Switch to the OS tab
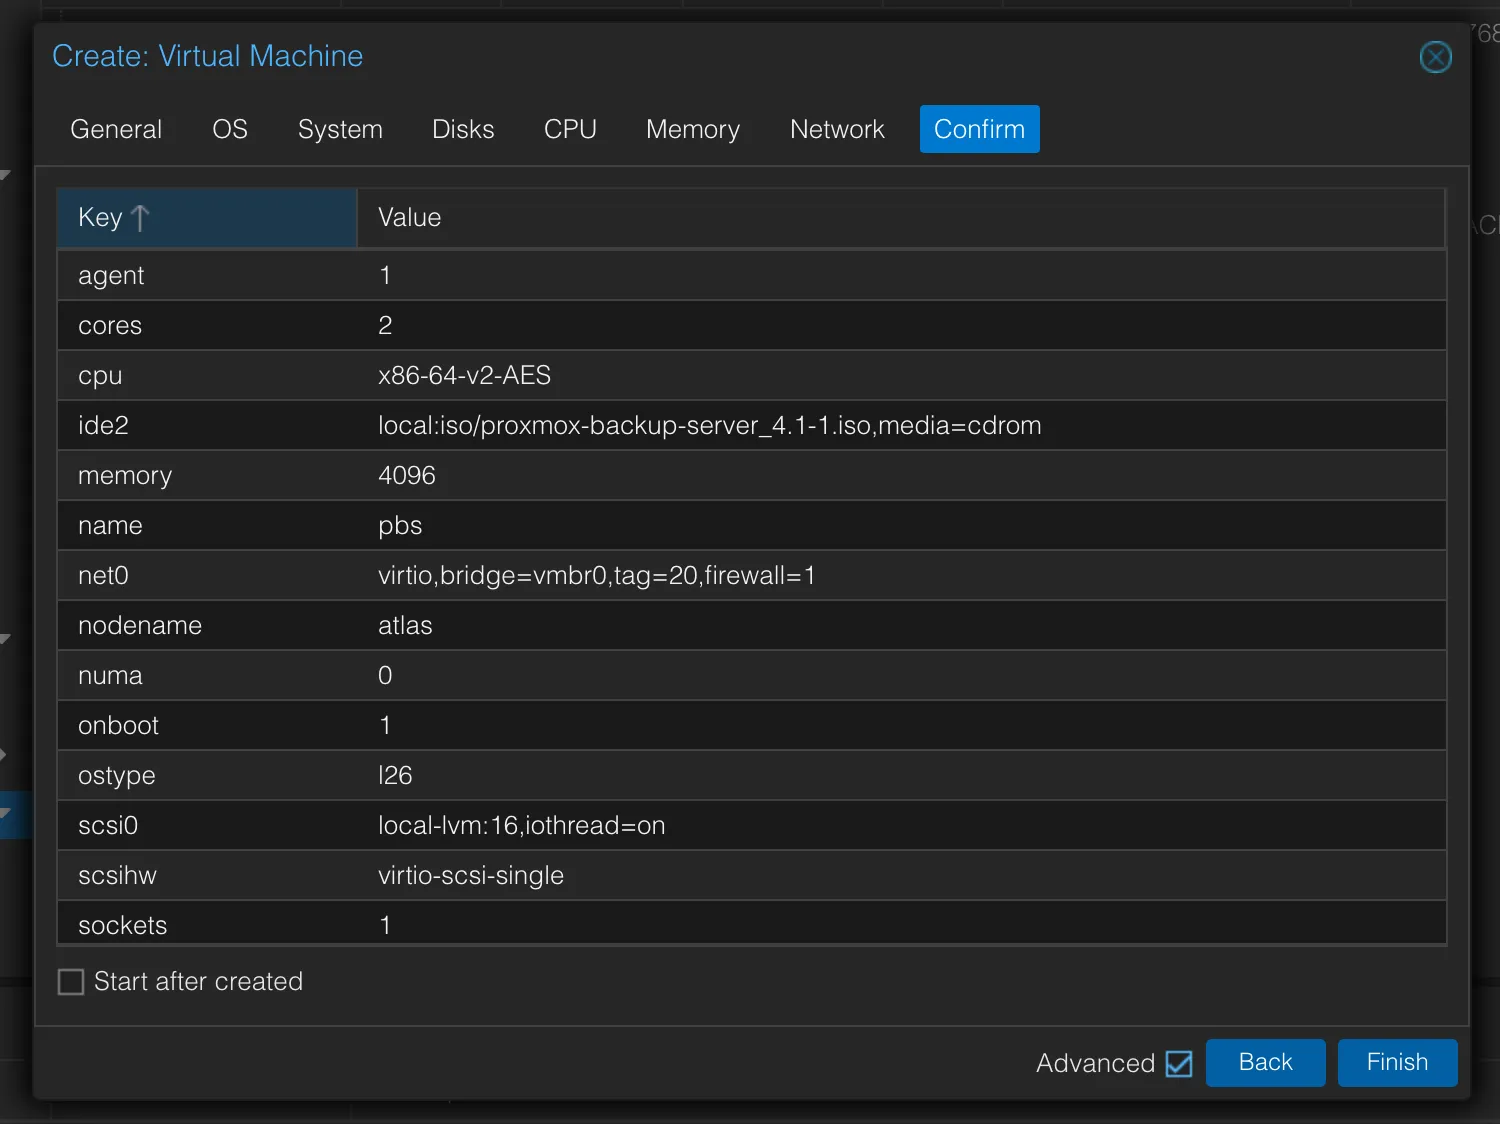Screen dimensions: 1500x1124 click(230, 129)
